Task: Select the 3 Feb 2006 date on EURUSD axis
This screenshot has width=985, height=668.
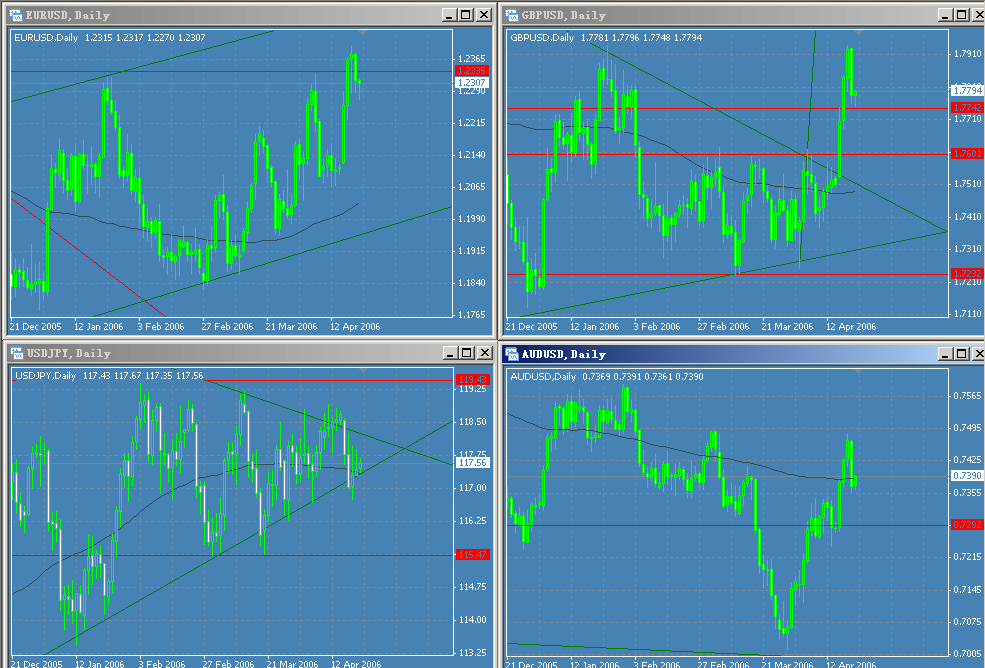Action: tap(161, 327)
